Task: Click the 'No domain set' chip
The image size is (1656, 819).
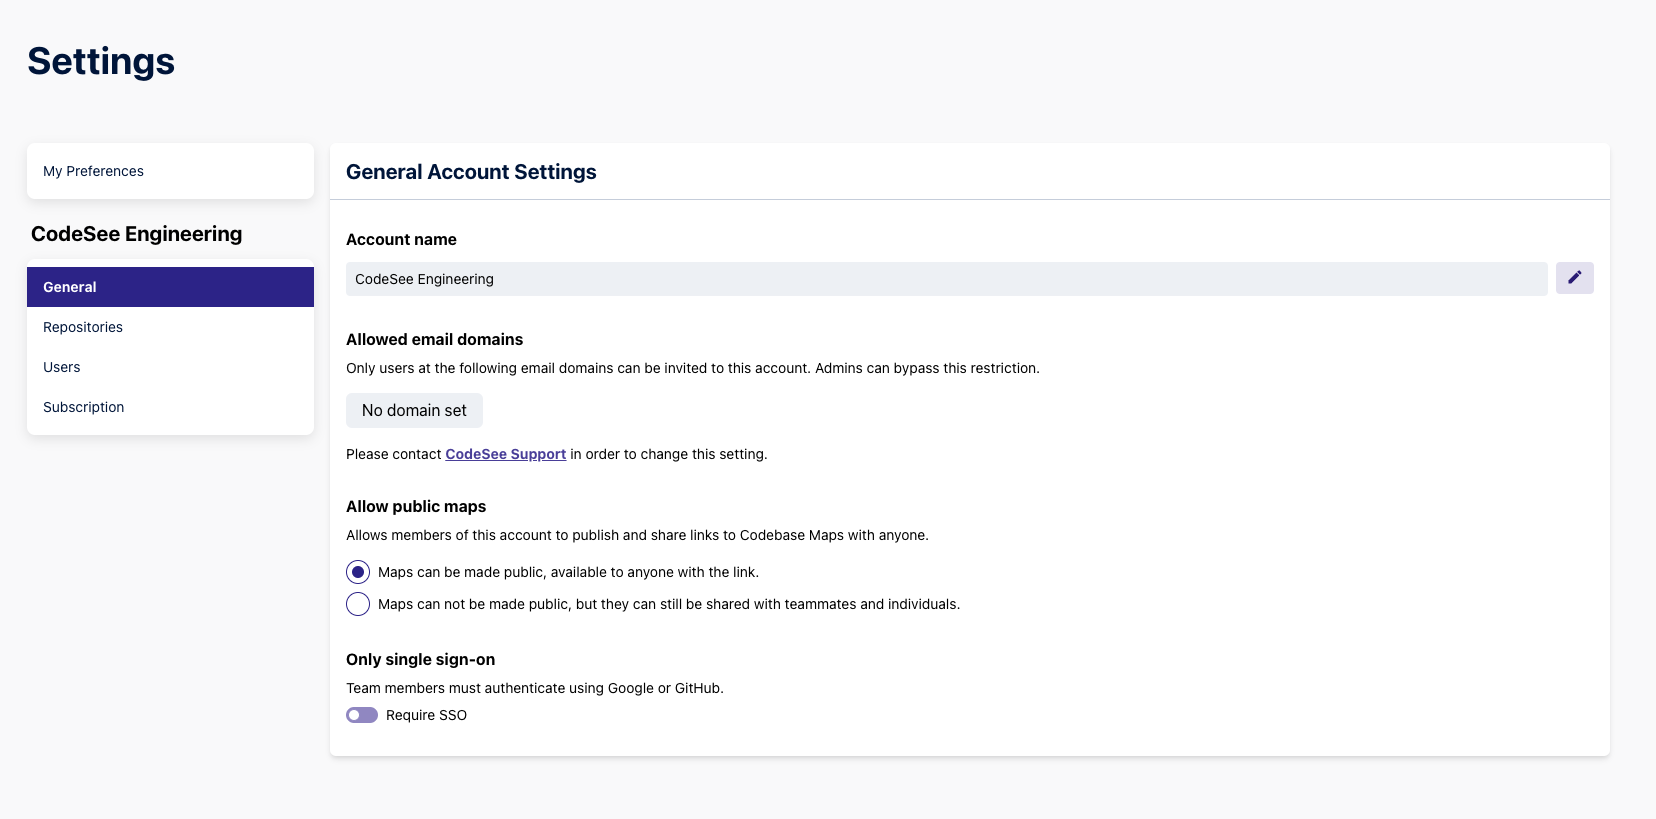Action: point(414,410)
